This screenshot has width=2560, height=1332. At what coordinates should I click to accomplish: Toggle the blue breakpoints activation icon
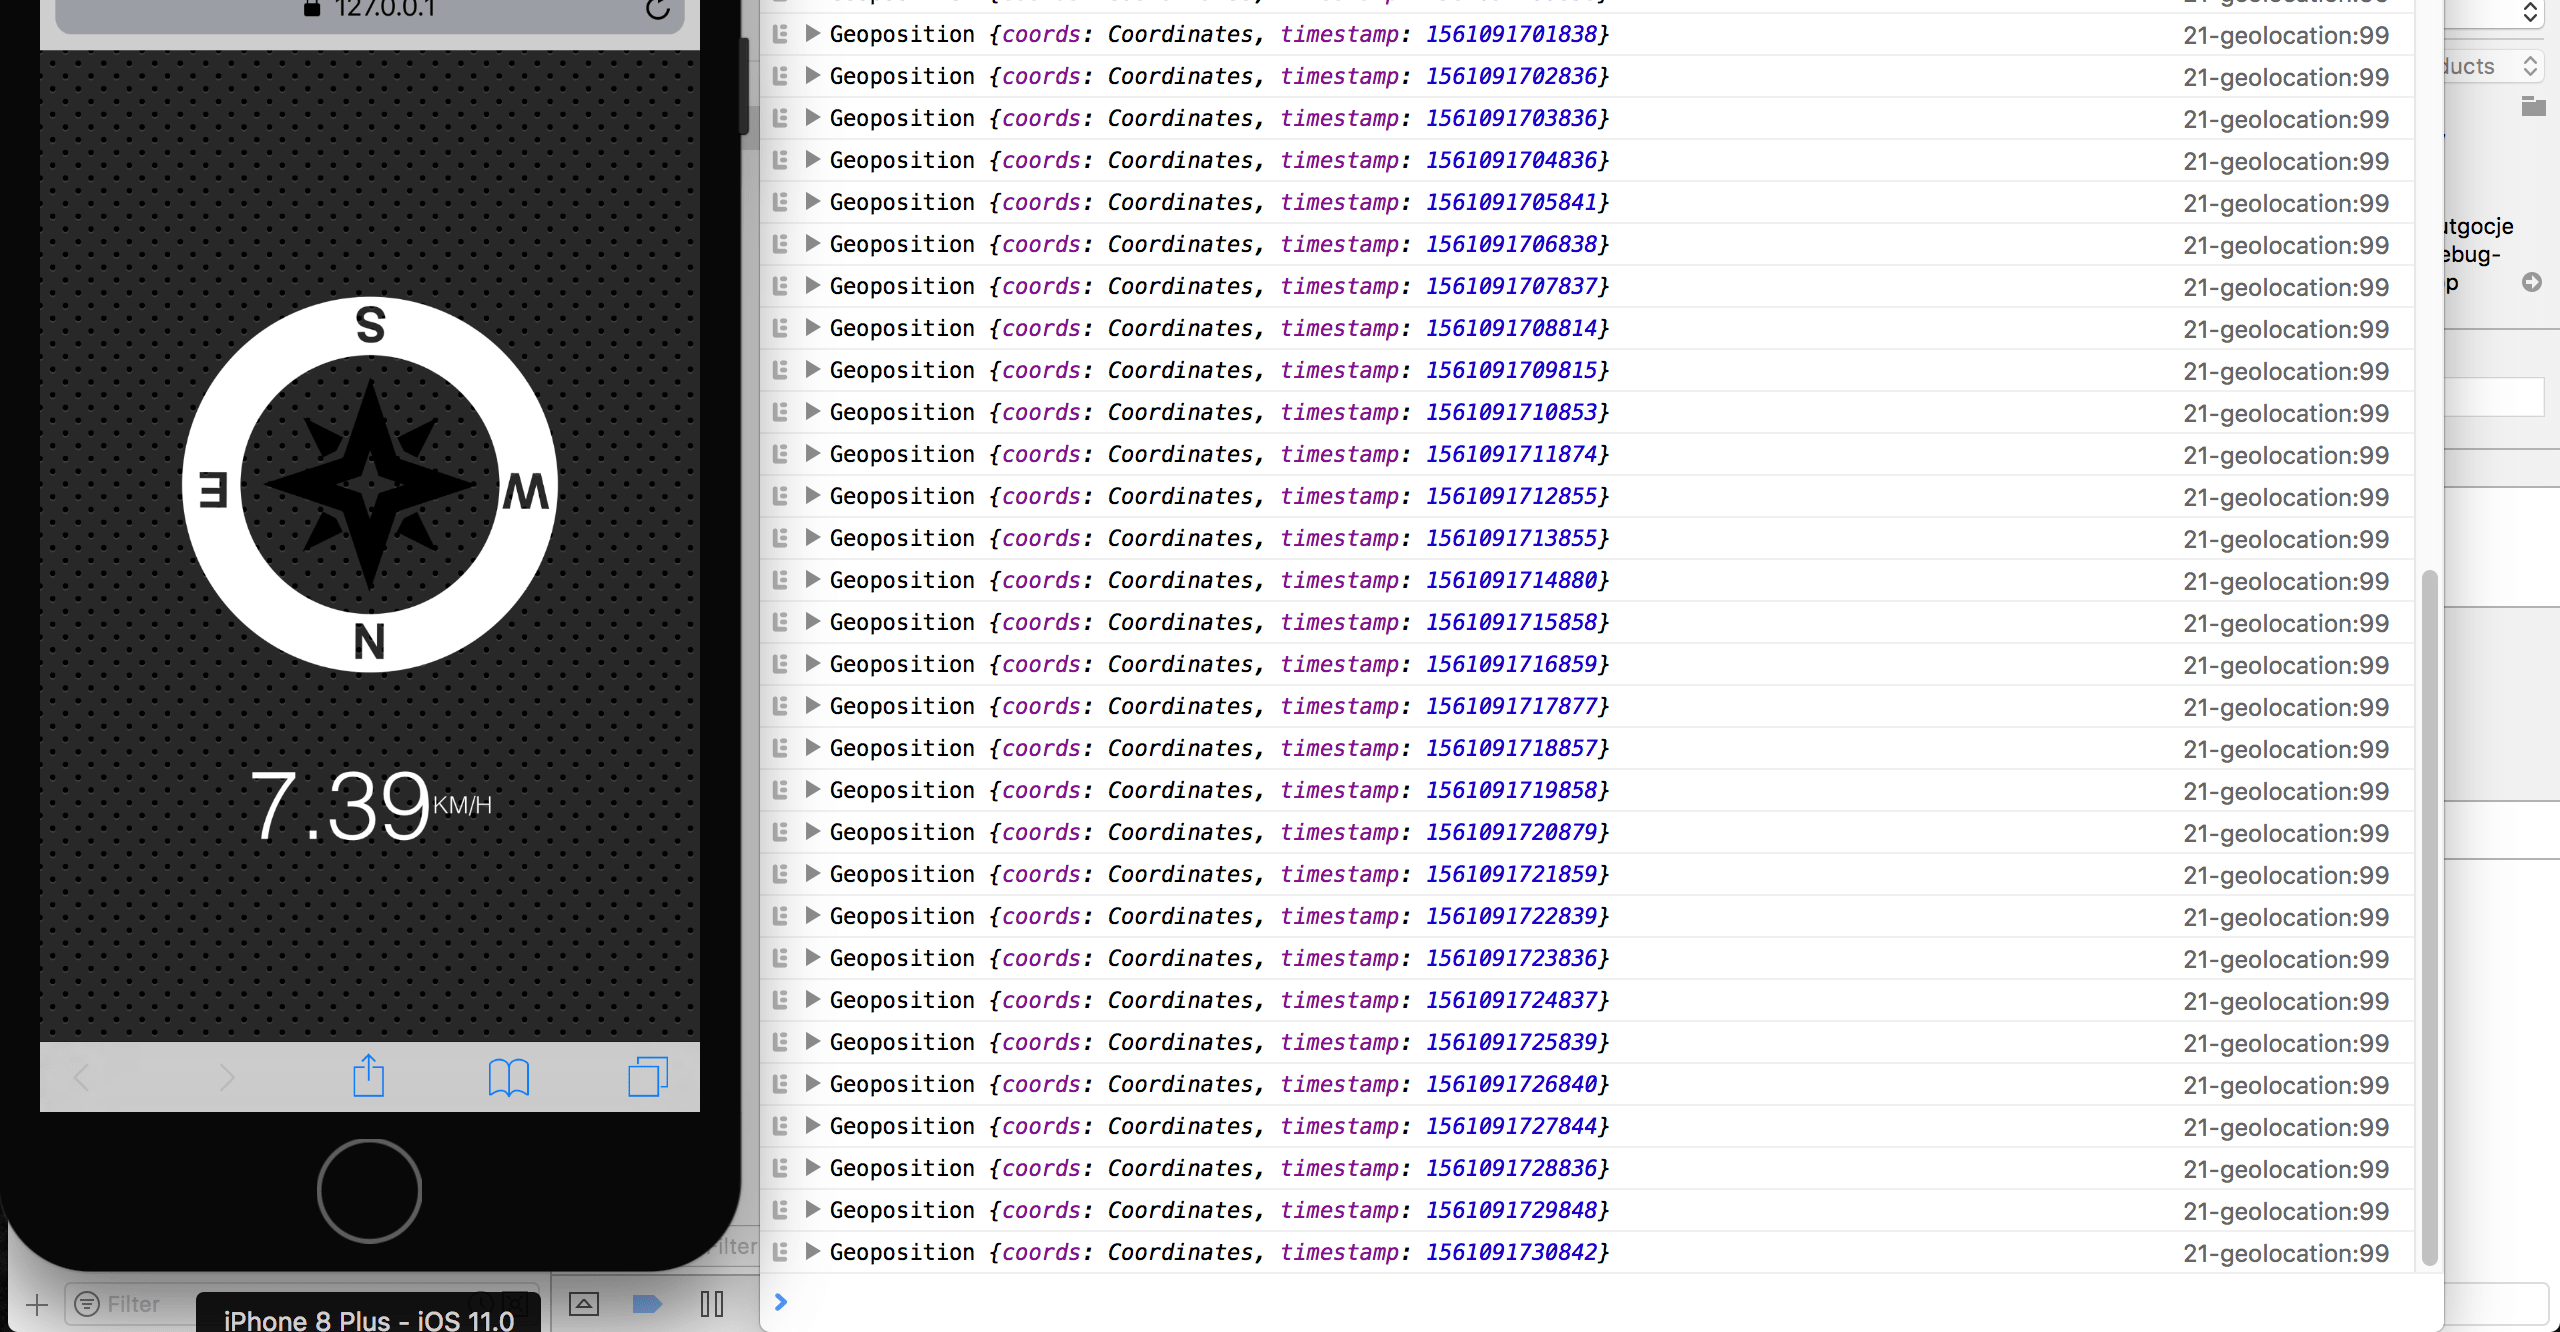pos(647,1303)
